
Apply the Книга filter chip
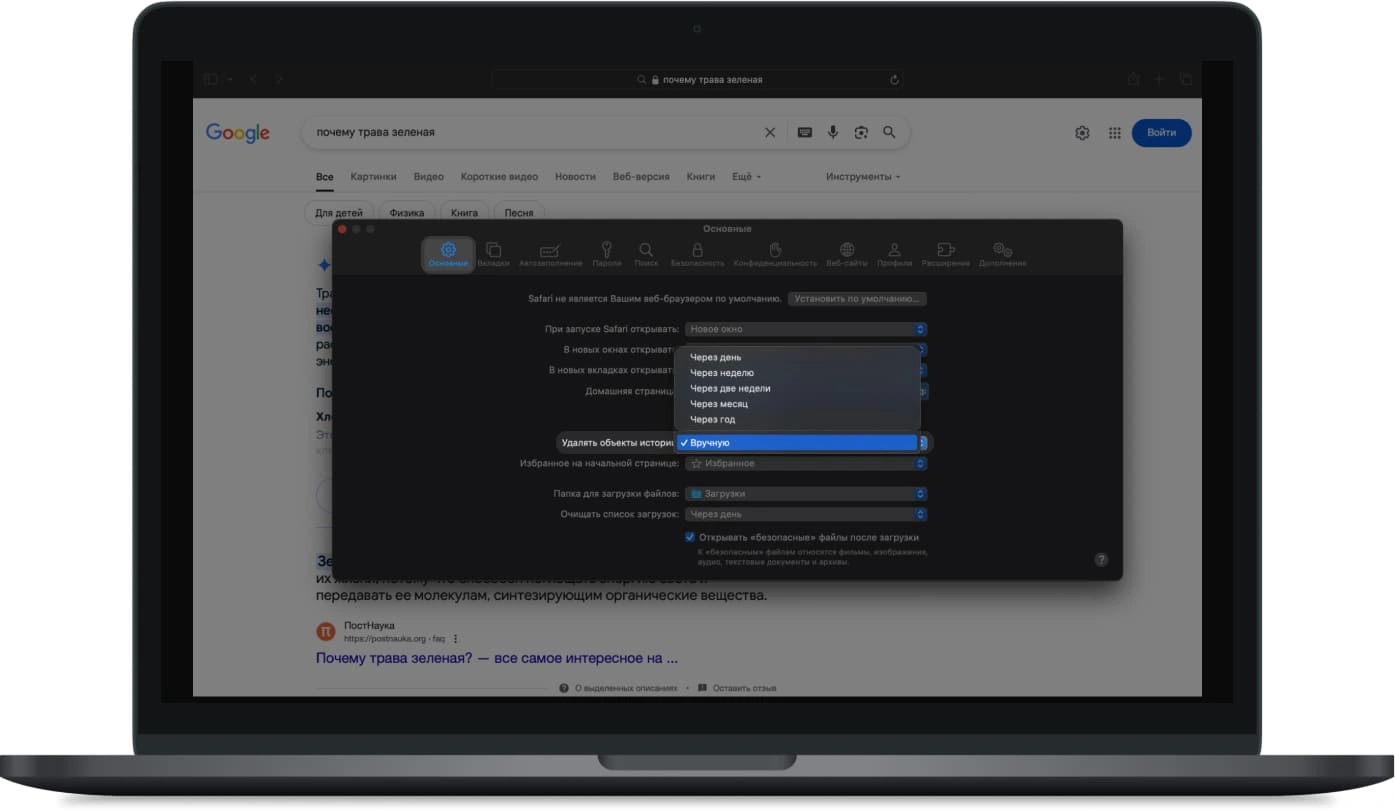pos(464,212)
